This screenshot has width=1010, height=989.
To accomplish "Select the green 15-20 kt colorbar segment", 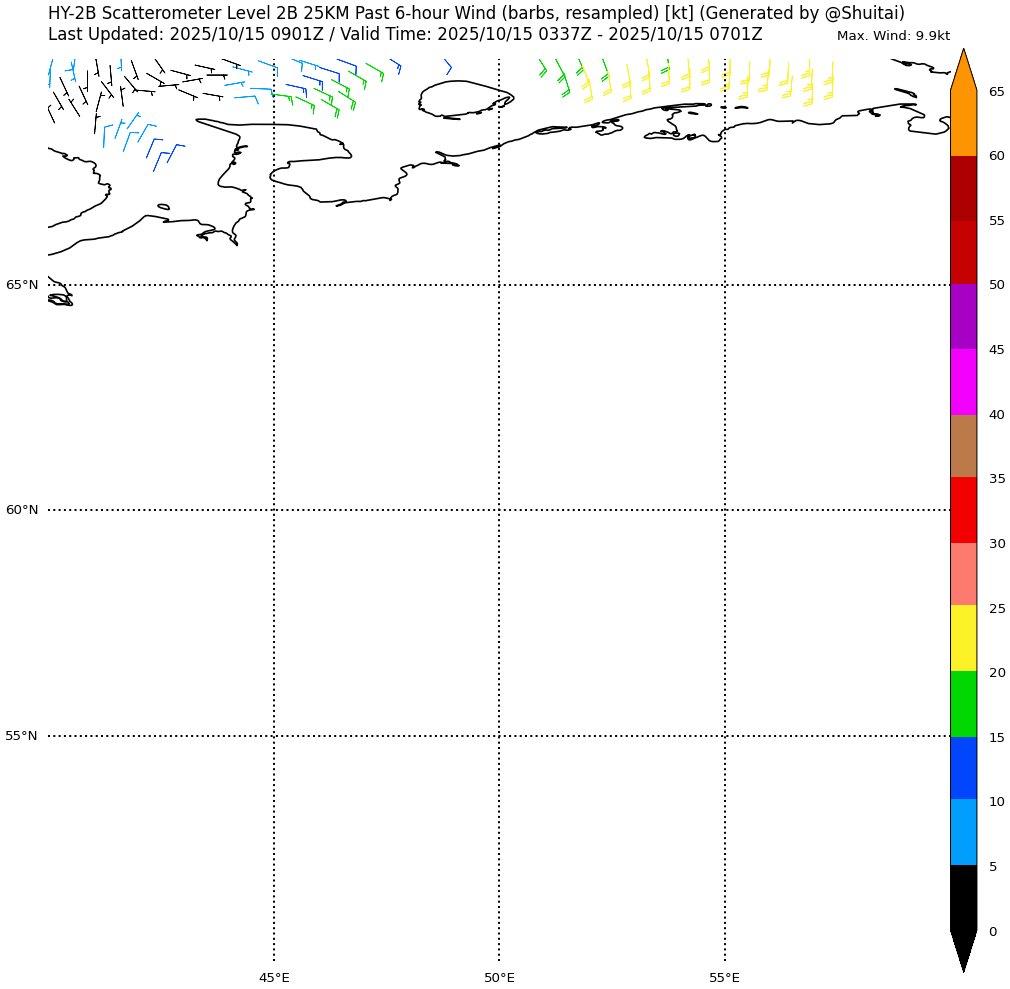I will pos(963,703).
